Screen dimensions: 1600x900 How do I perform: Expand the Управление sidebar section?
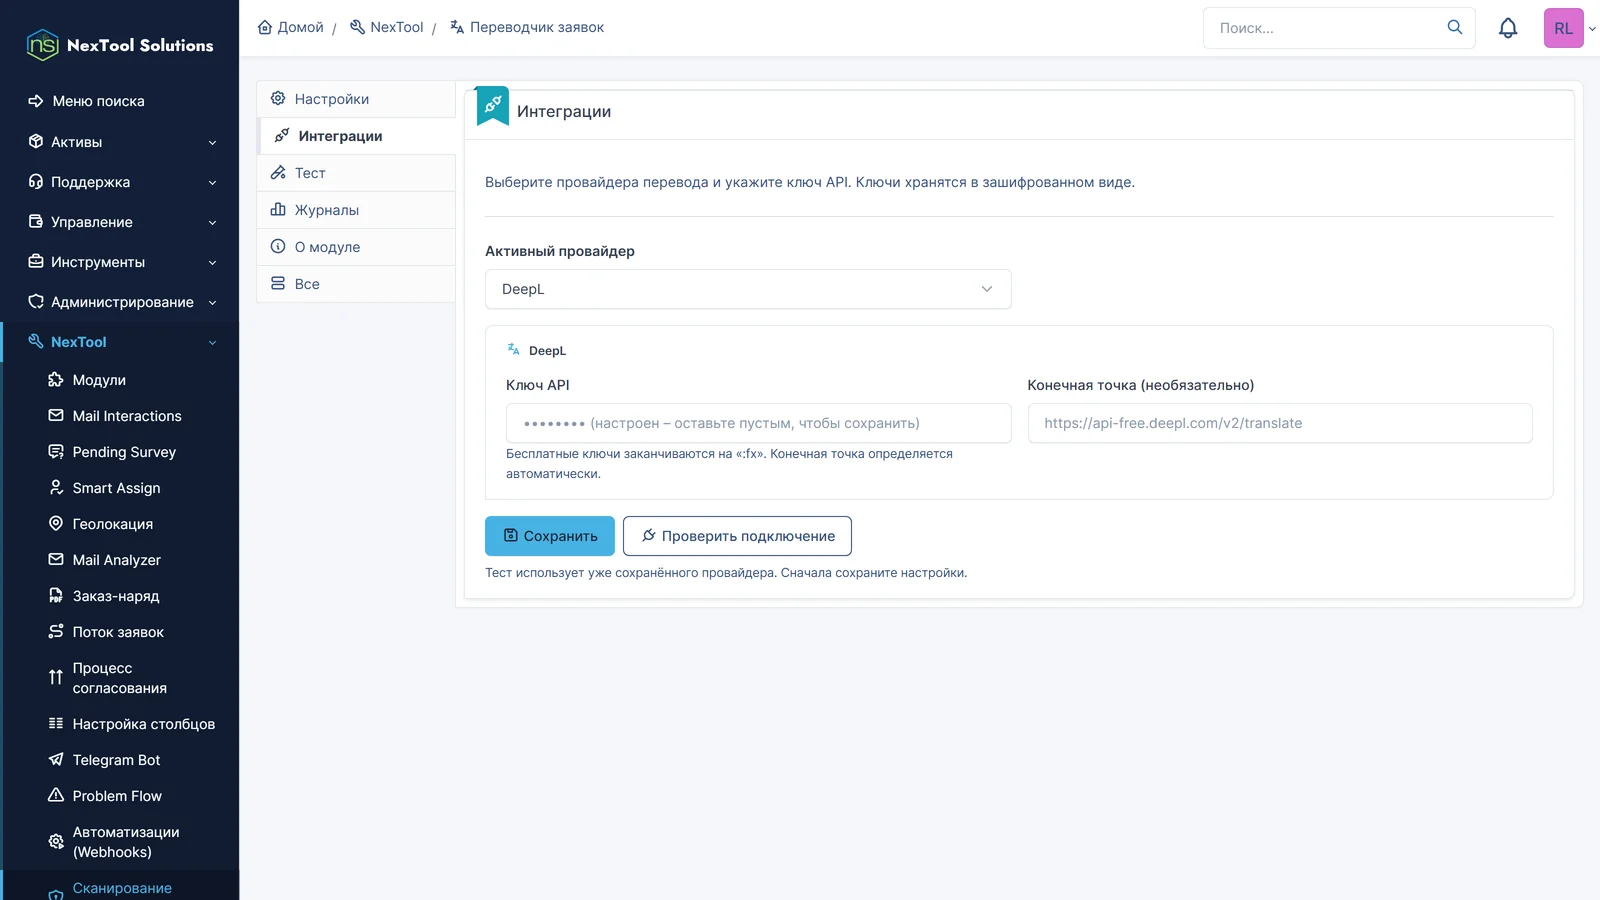tap(120, 222)
